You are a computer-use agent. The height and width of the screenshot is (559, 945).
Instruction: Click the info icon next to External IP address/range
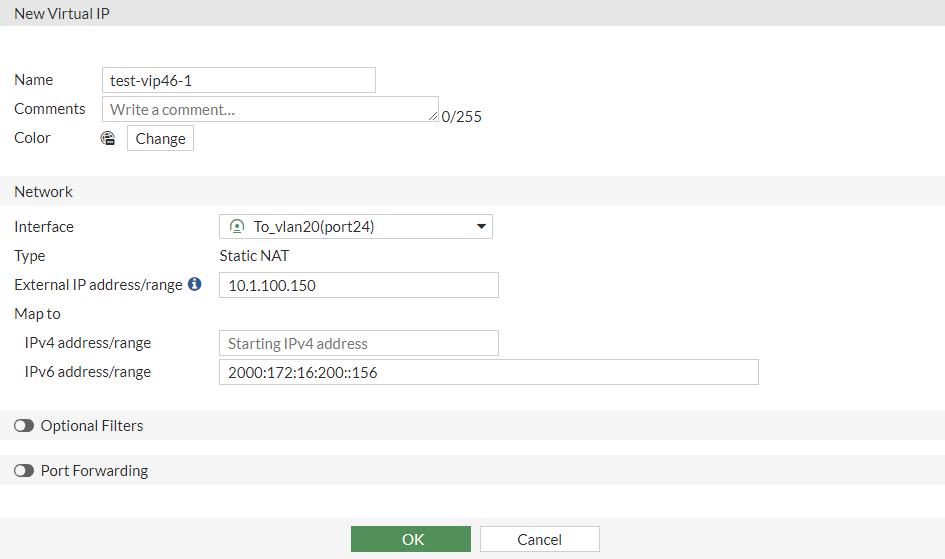(x=195, y=284)
